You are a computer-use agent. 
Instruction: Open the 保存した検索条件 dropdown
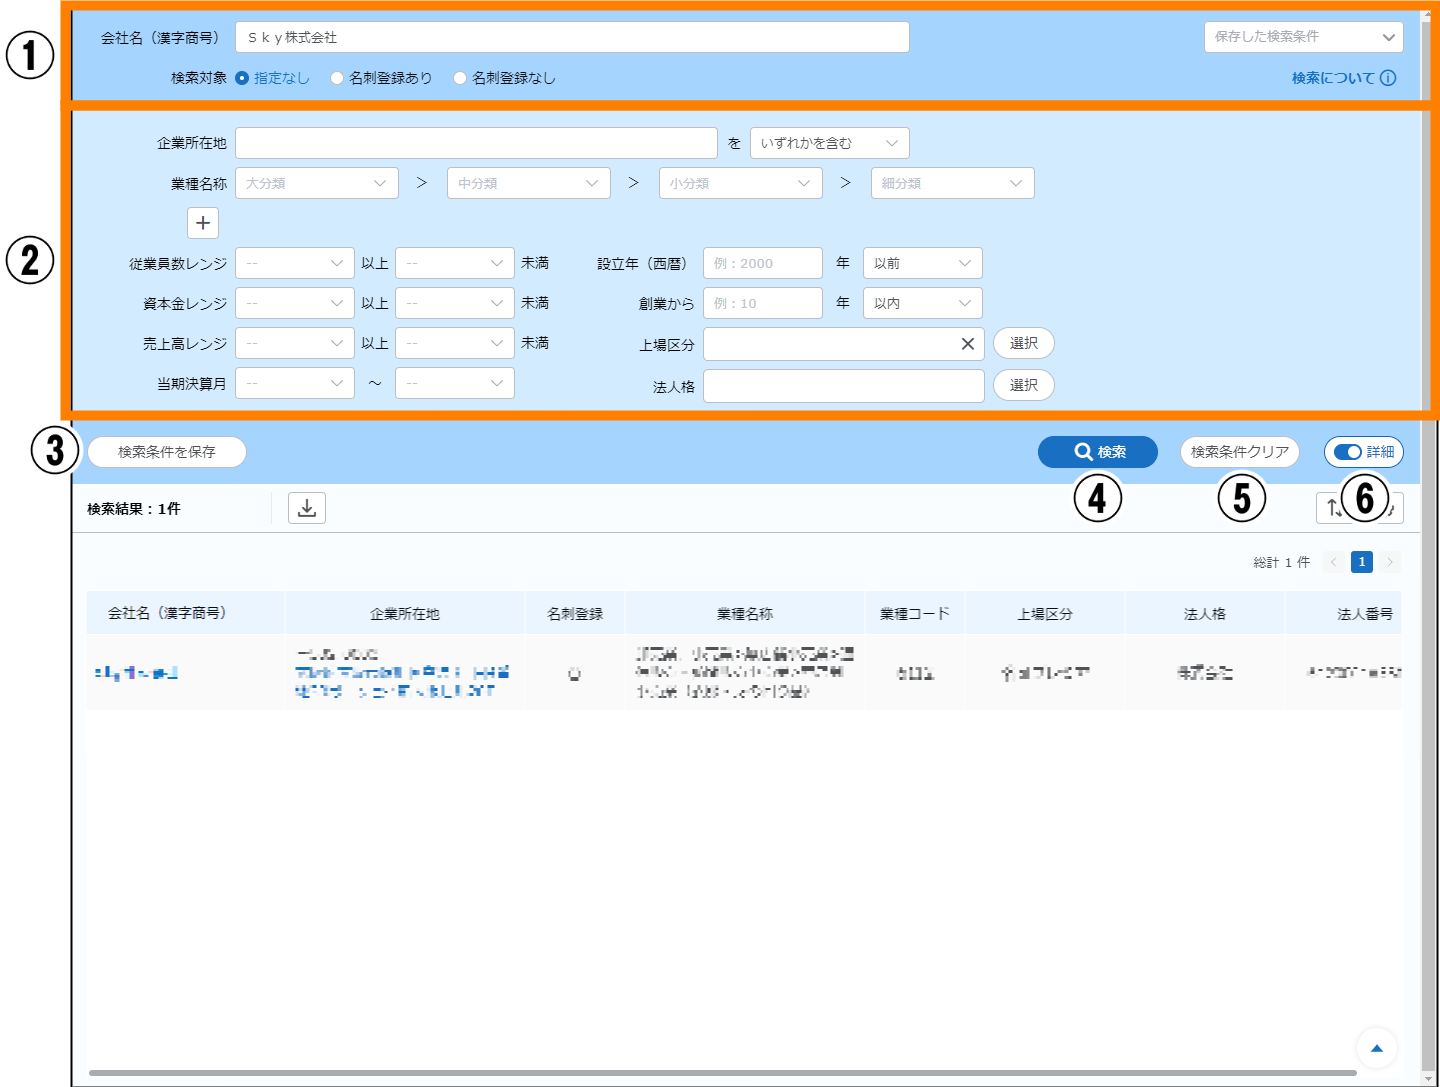1303,37
